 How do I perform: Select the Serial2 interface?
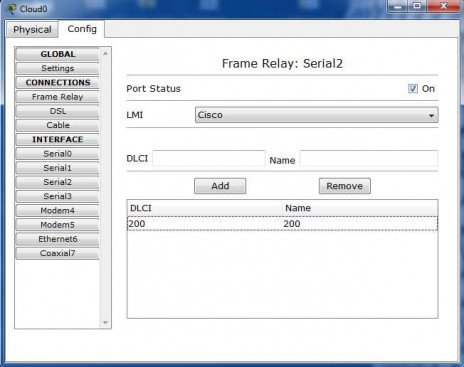(57, 182)
